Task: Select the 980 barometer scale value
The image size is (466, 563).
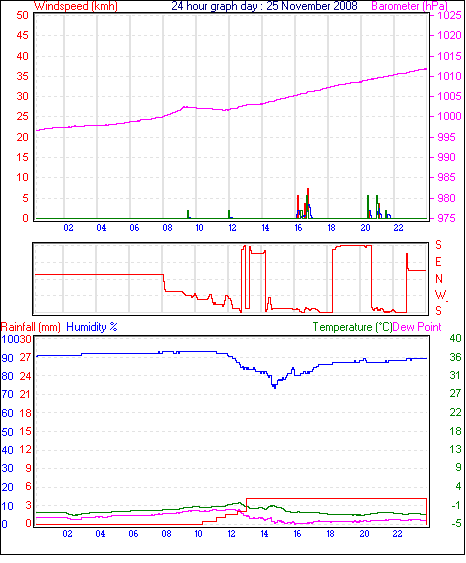Action: (x=446, y=198)
